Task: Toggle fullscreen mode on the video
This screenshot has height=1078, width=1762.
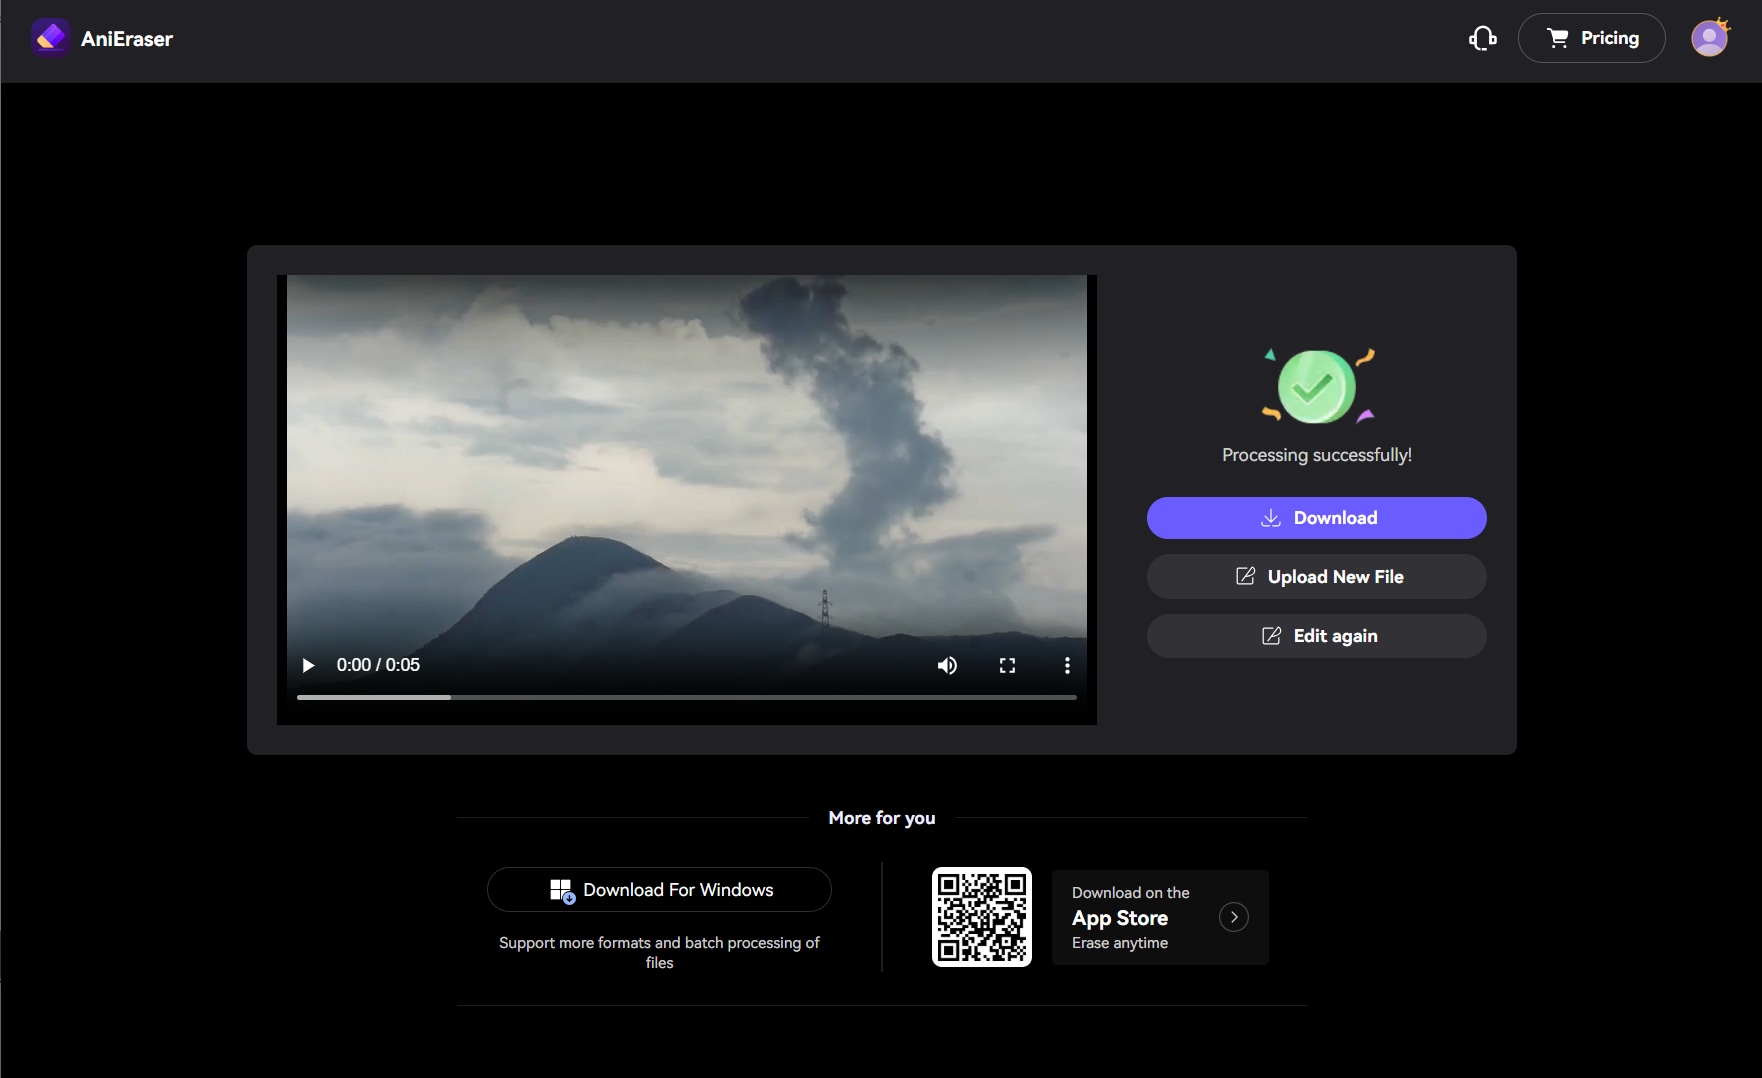Action: [1008, 665]
